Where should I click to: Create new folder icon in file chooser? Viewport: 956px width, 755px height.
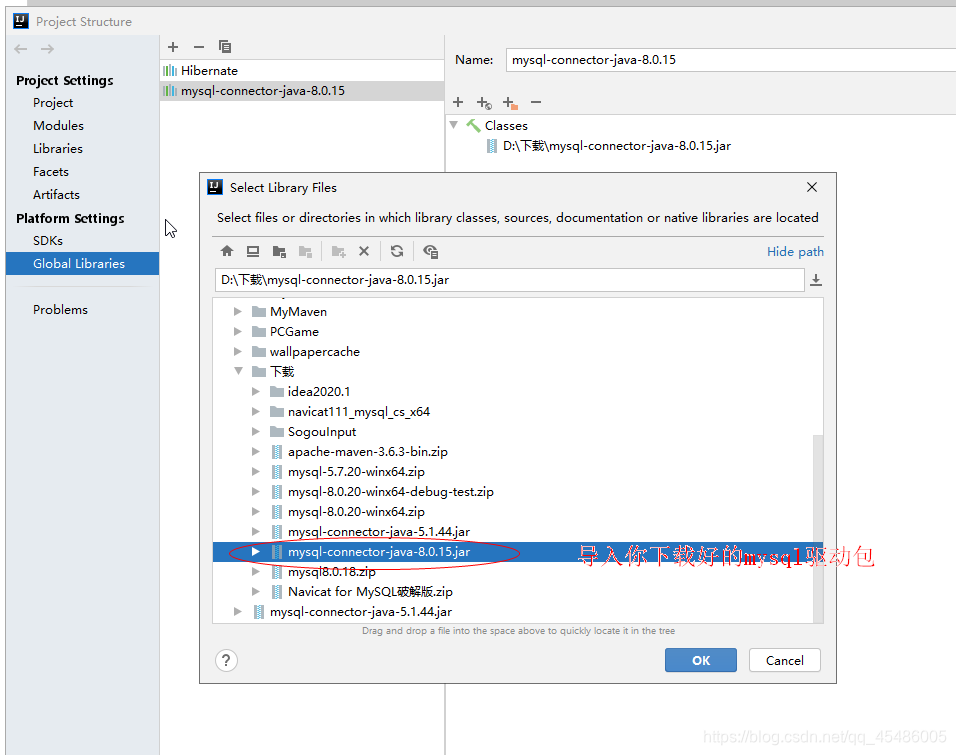tap(338, 251)
